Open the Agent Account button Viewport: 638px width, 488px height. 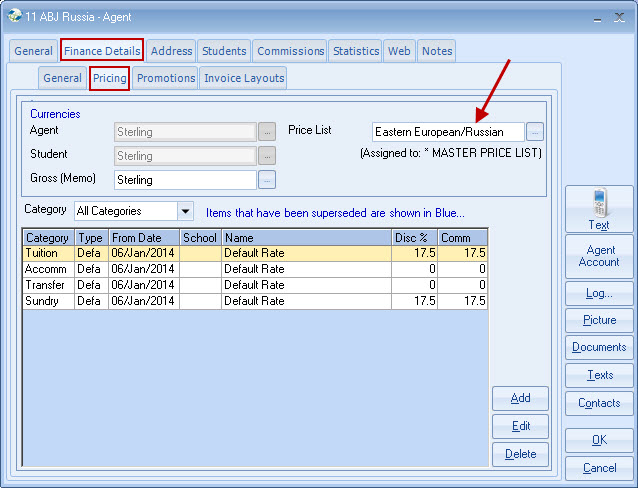(x=598, y=256)
